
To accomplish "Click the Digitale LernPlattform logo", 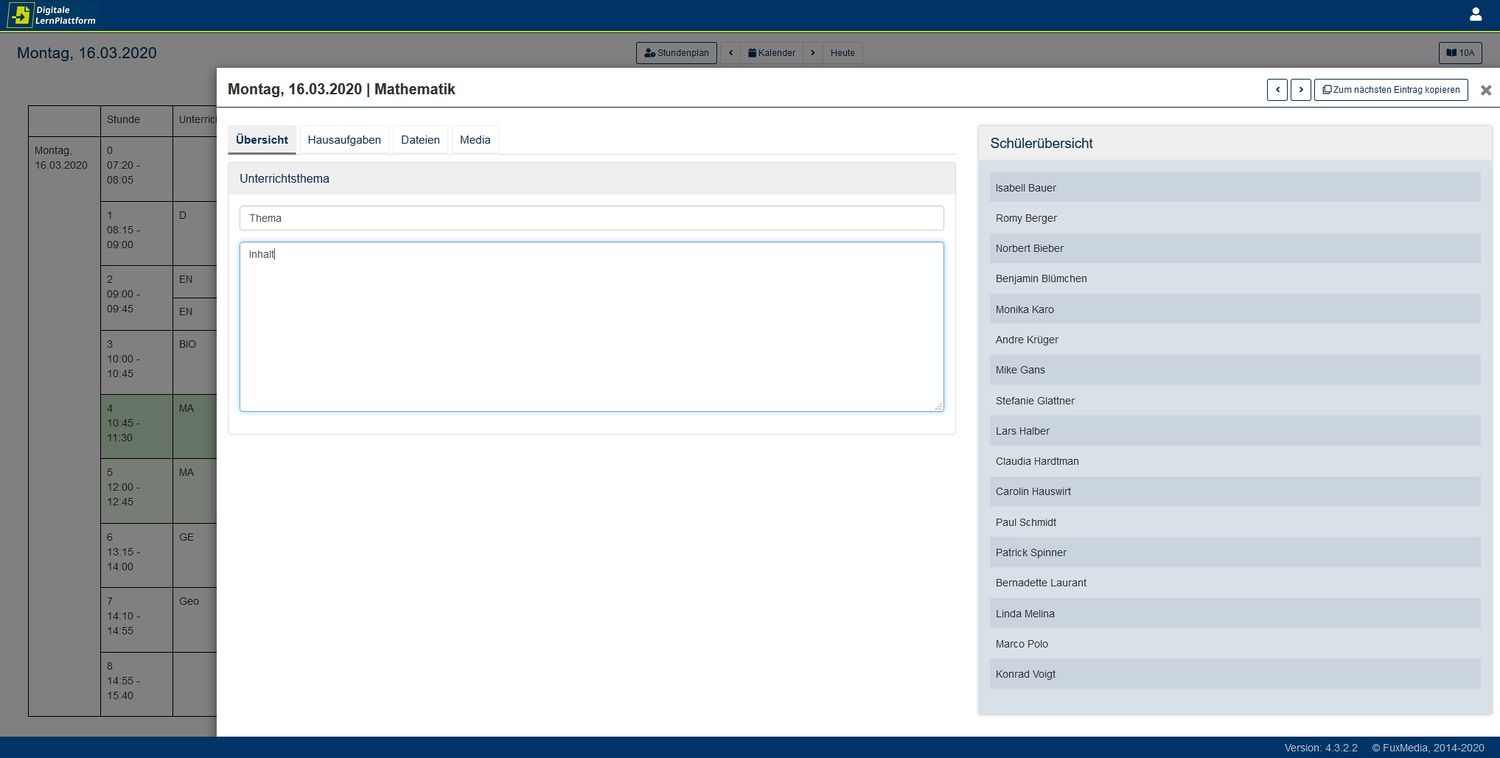I will click(52, 15).
